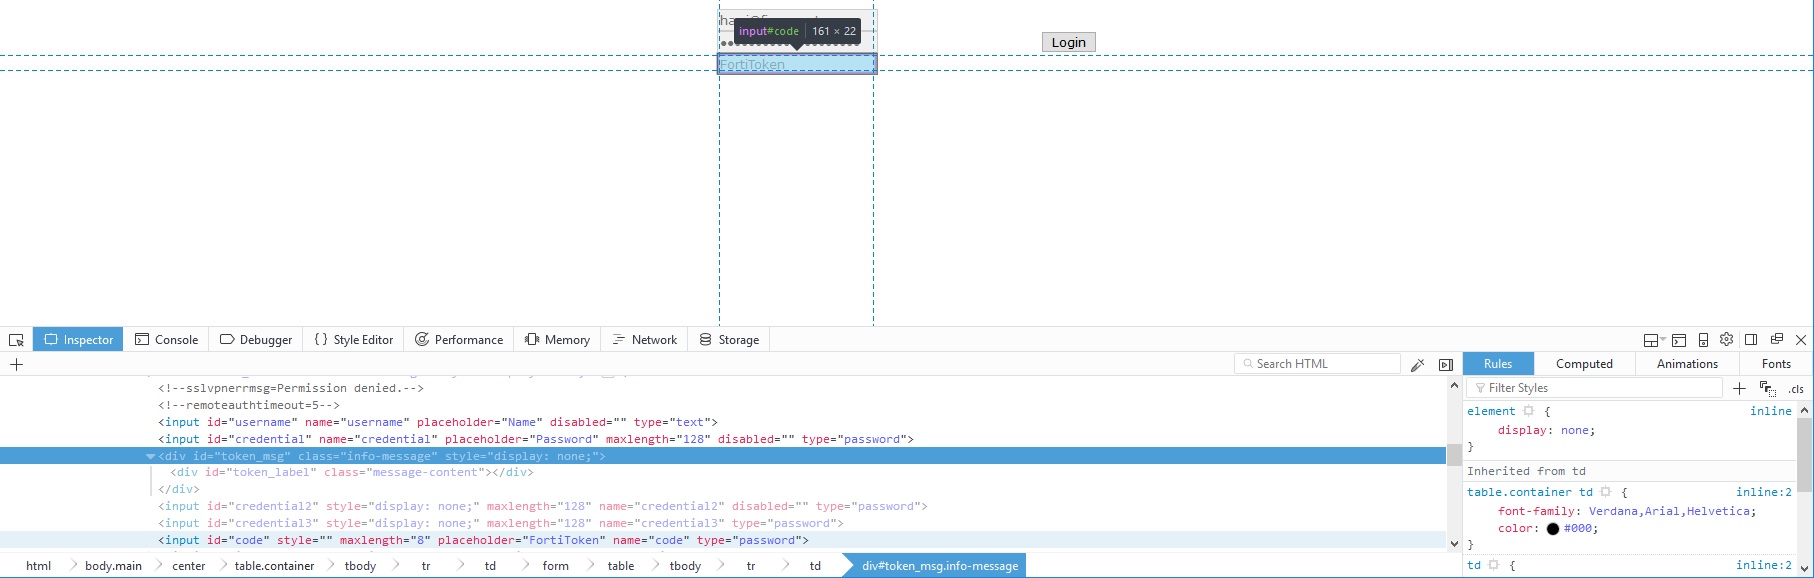Image resolution: width=1814 pixels, height=578 pixels.
Task: Open the developer tools settings gear
Action: click(x=1726, y=340)
